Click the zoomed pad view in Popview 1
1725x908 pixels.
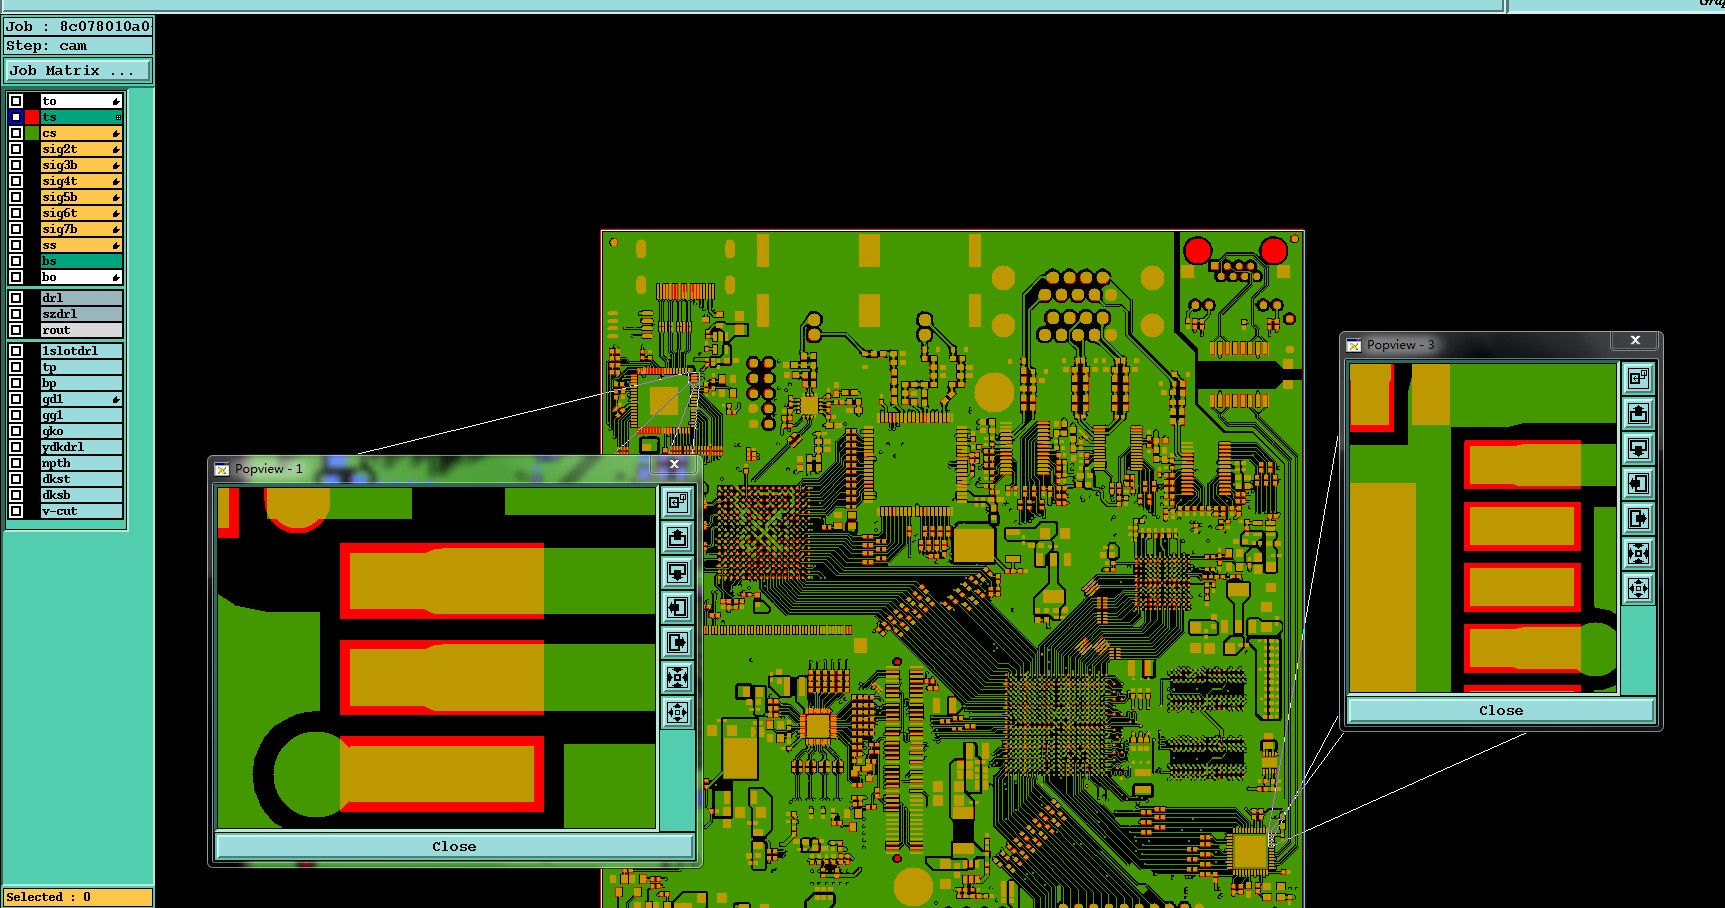coord(437,658)
